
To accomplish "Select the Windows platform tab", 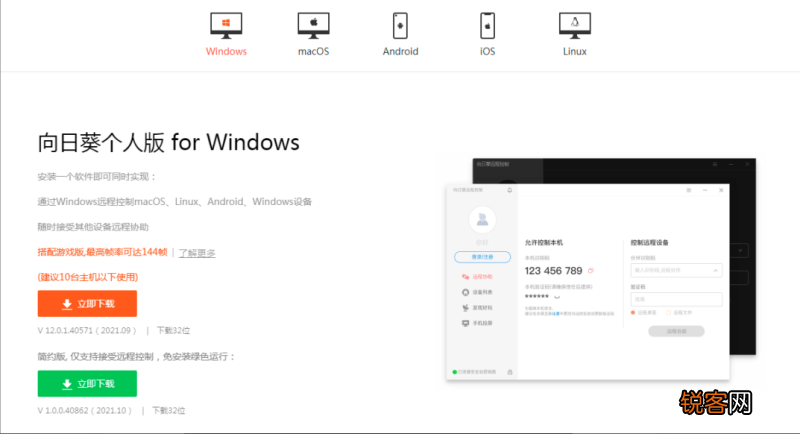I will (x=226, y=35).
